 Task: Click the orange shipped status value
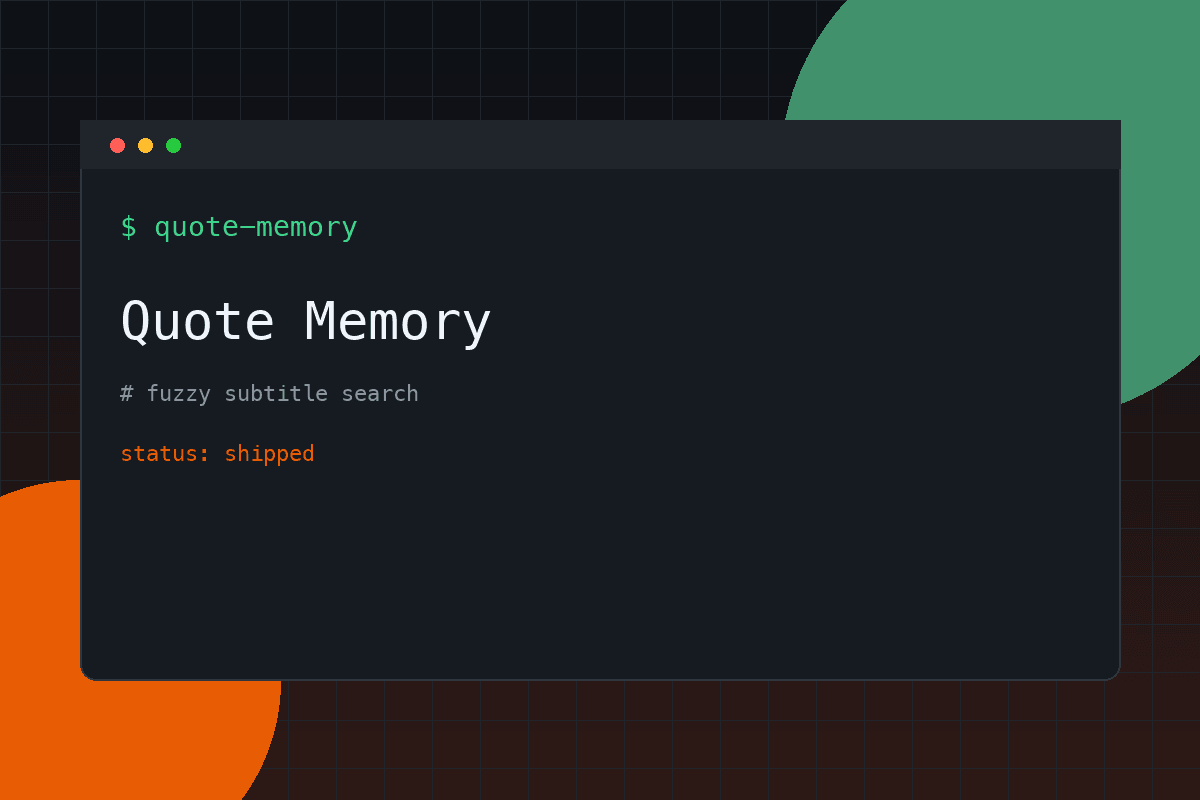269,454
